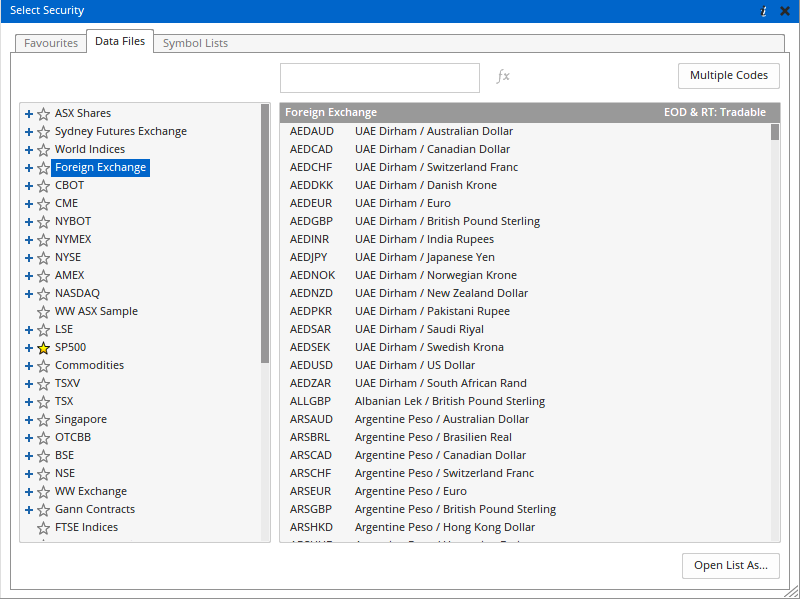Screen dimensions: 800x599
Task: Select the ARSHKD Hong Kong Dollar row
Action: point(526,527)
